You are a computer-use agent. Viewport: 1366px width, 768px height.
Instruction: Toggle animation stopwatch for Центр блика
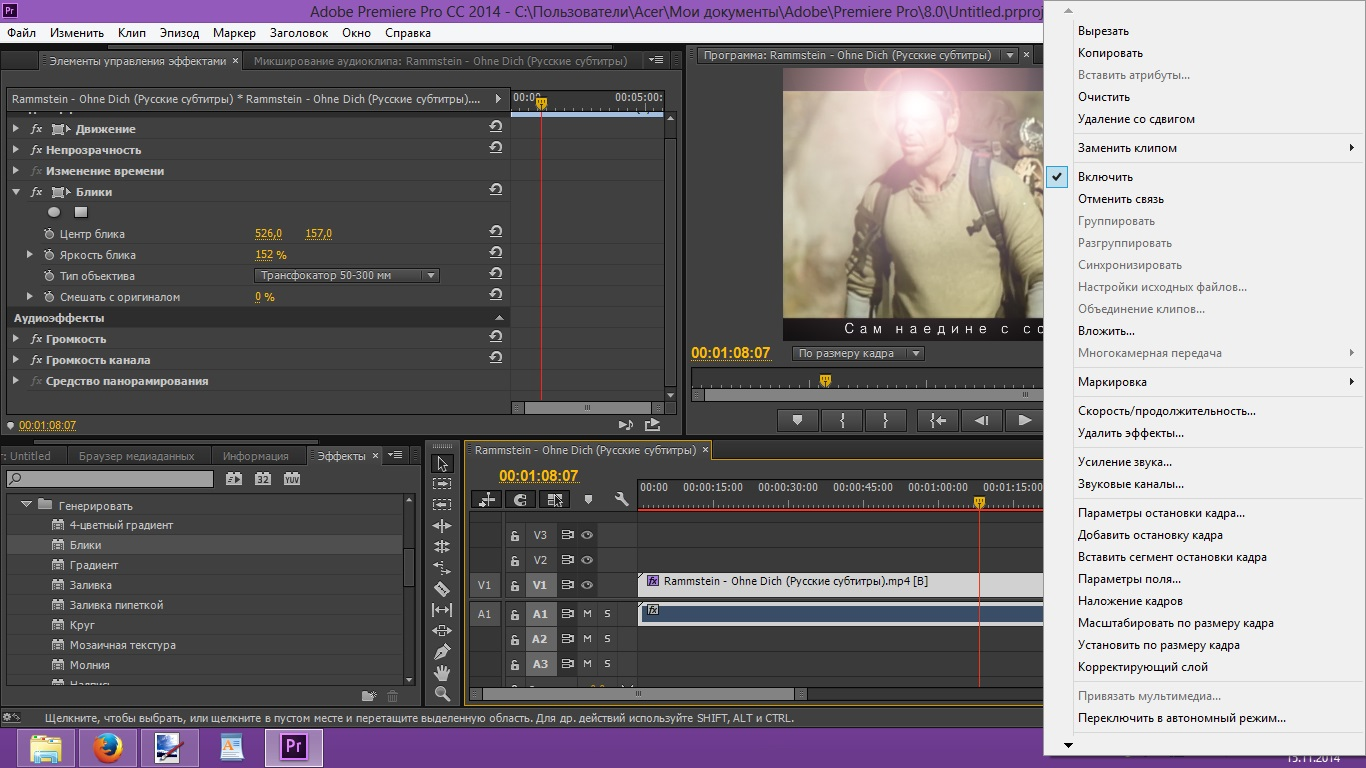point(49,234)
